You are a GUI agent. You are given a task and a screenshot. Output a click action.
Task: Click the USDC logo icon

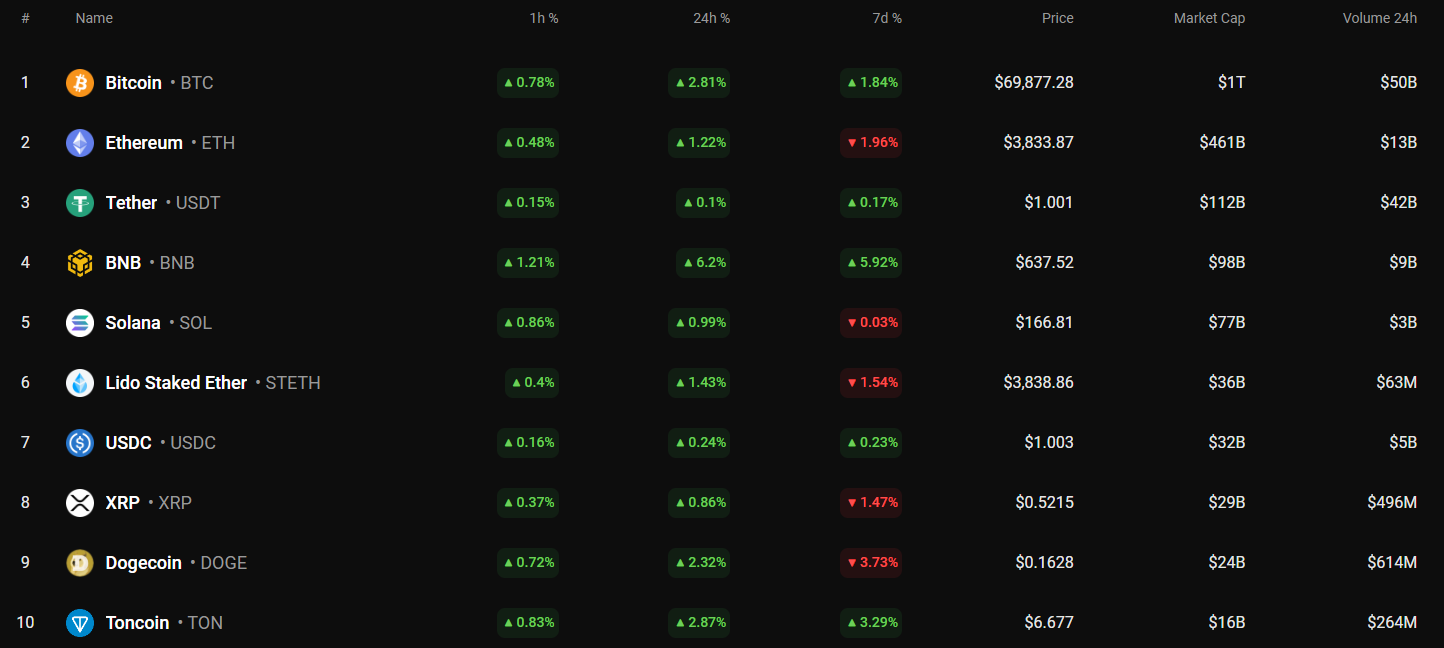[80, 443]
